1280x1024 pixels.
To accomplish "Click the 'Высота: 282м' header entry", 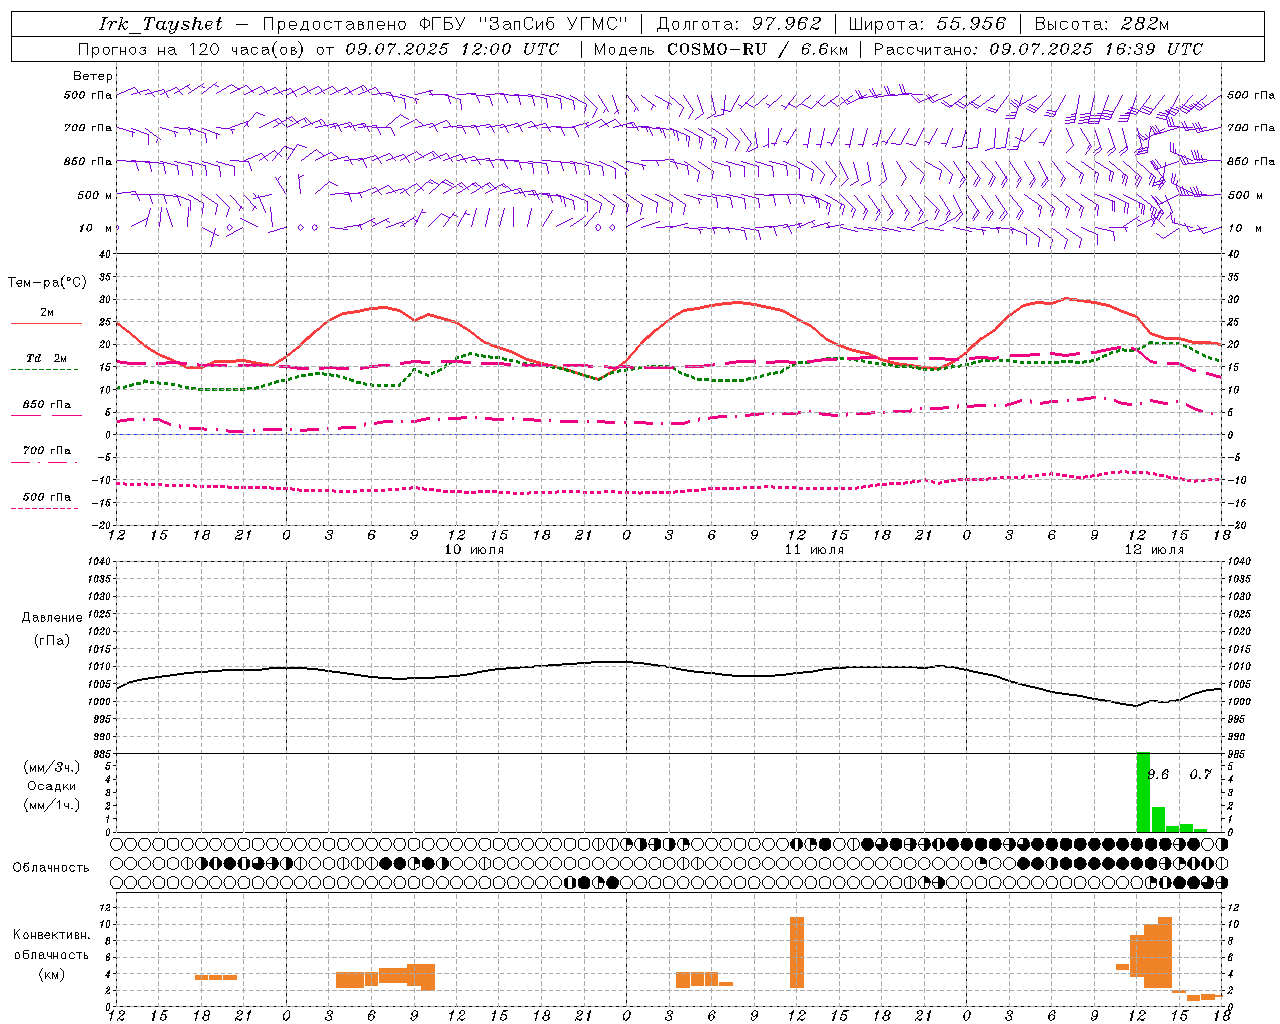I will pyautogui.click(x=1101, y=24).
